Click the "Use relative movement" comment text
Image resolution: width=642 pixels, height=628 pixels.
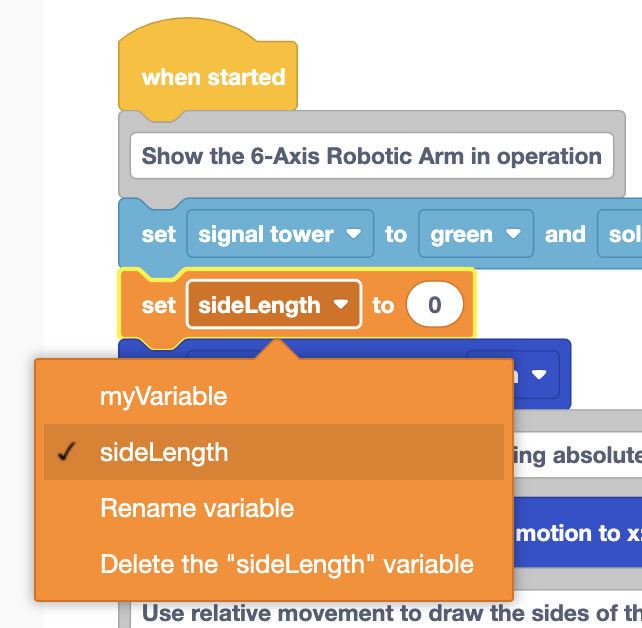[x=392, y=613]
